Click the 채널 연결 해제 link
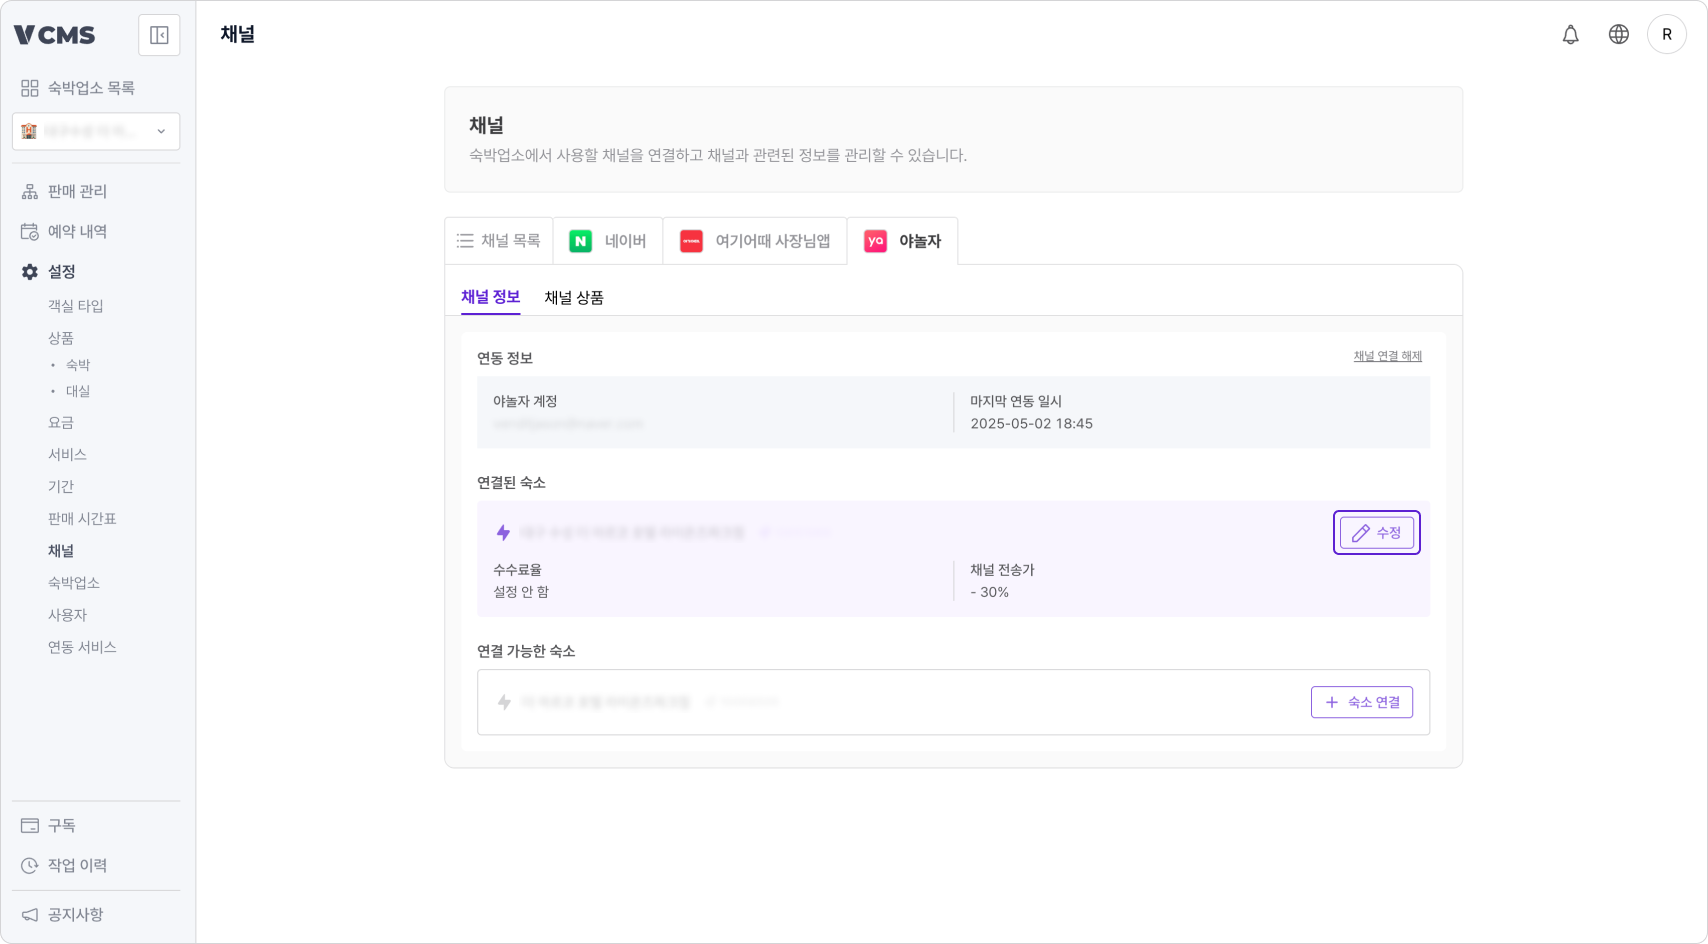 1387,355
